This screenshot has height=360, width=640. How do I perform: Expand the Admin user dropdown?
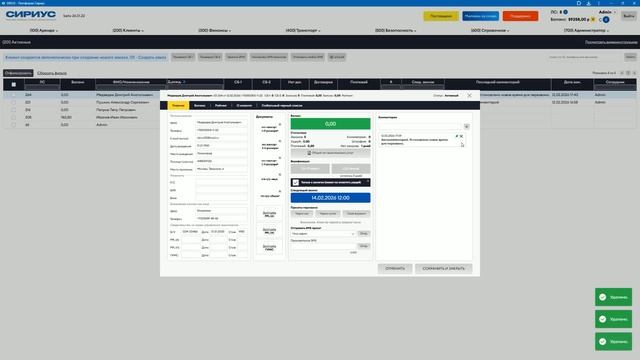pyautogui.click(x=607, y=12)
